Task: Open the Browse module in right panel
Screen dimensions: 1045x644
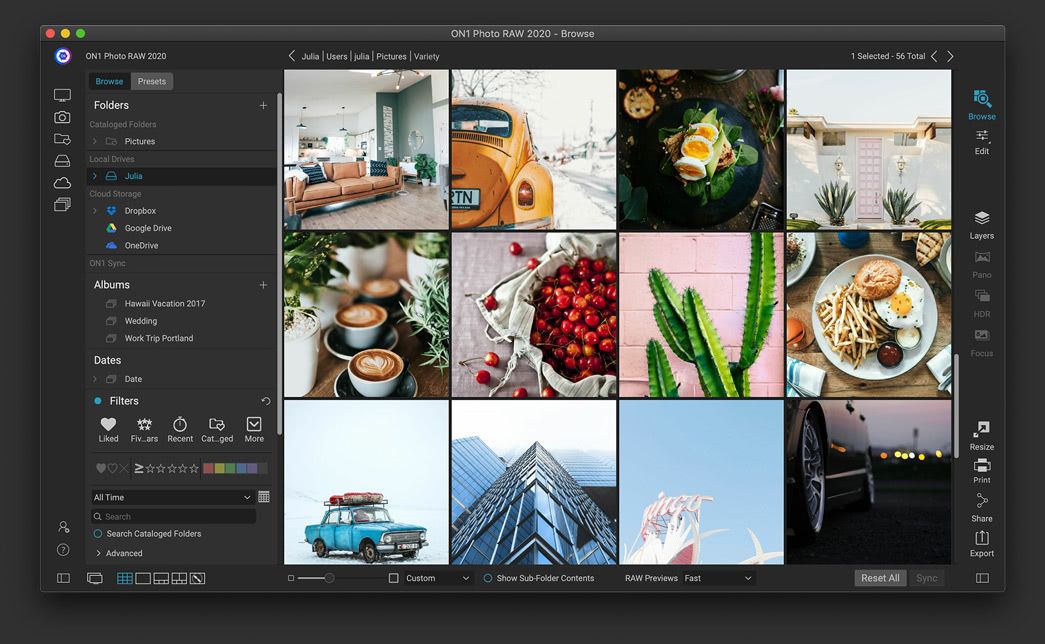Action: pyautogui.click(x=982, y=105)
